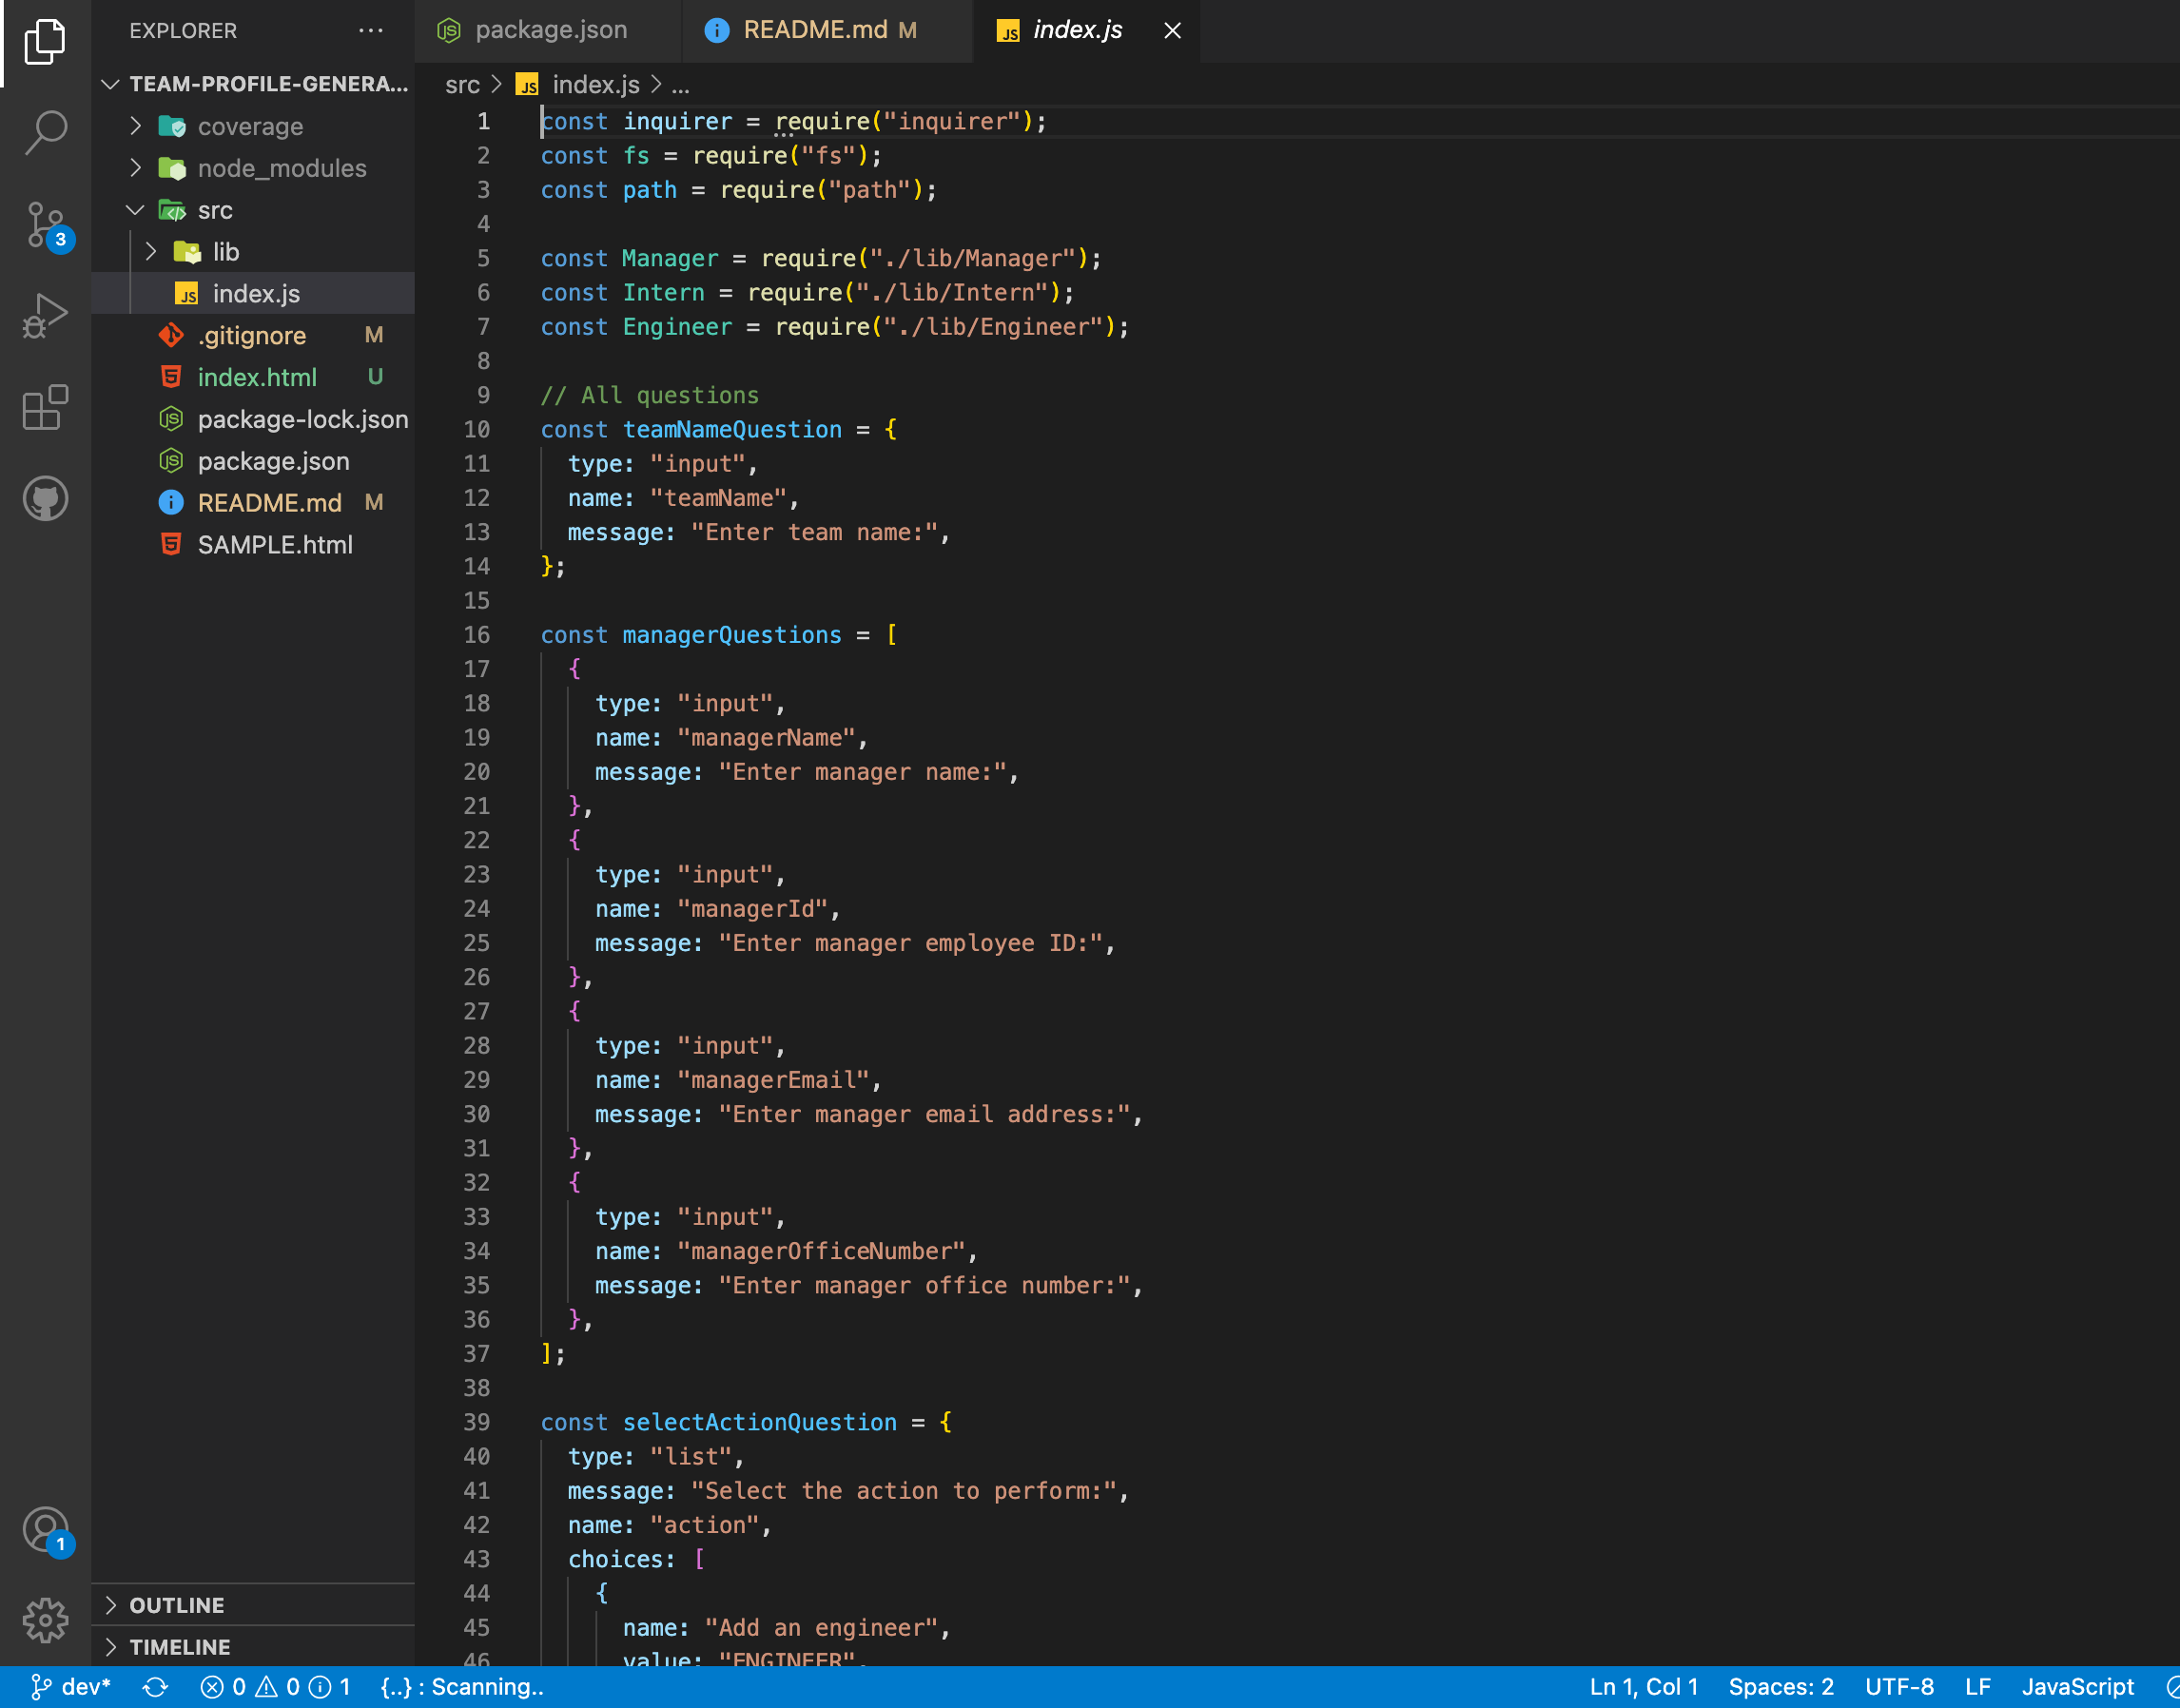Open index.html in the explorer

(253, 378)
